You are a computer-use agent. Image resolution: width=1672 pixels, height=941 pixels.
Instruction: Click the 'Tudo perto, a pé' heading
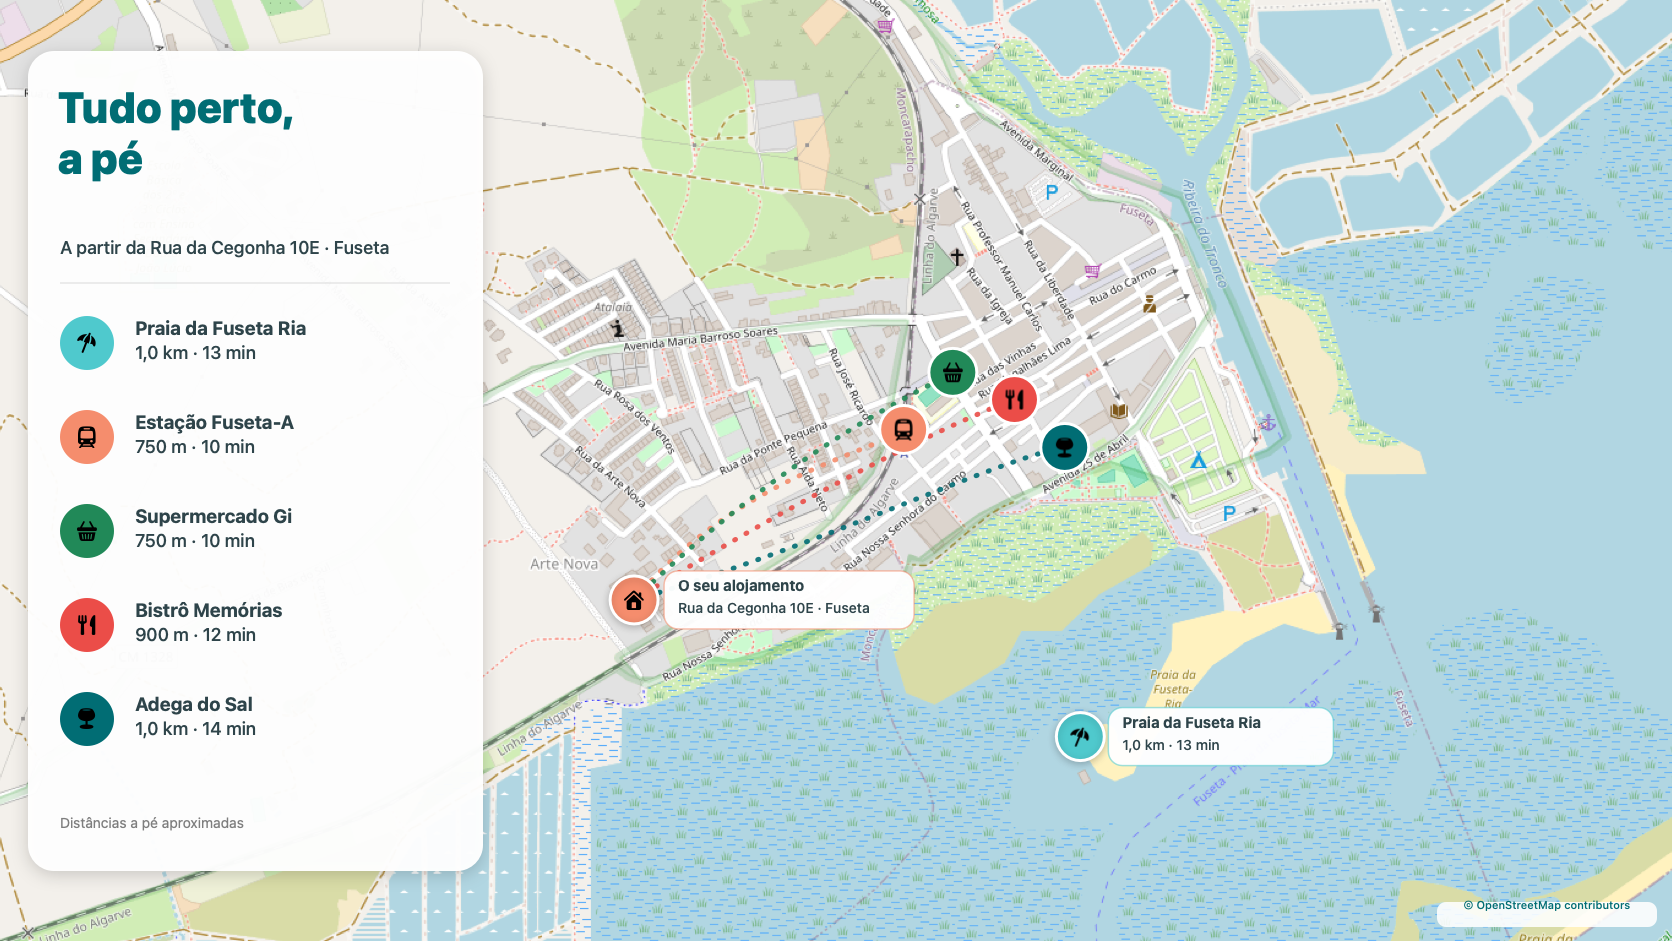pos(176,134)
